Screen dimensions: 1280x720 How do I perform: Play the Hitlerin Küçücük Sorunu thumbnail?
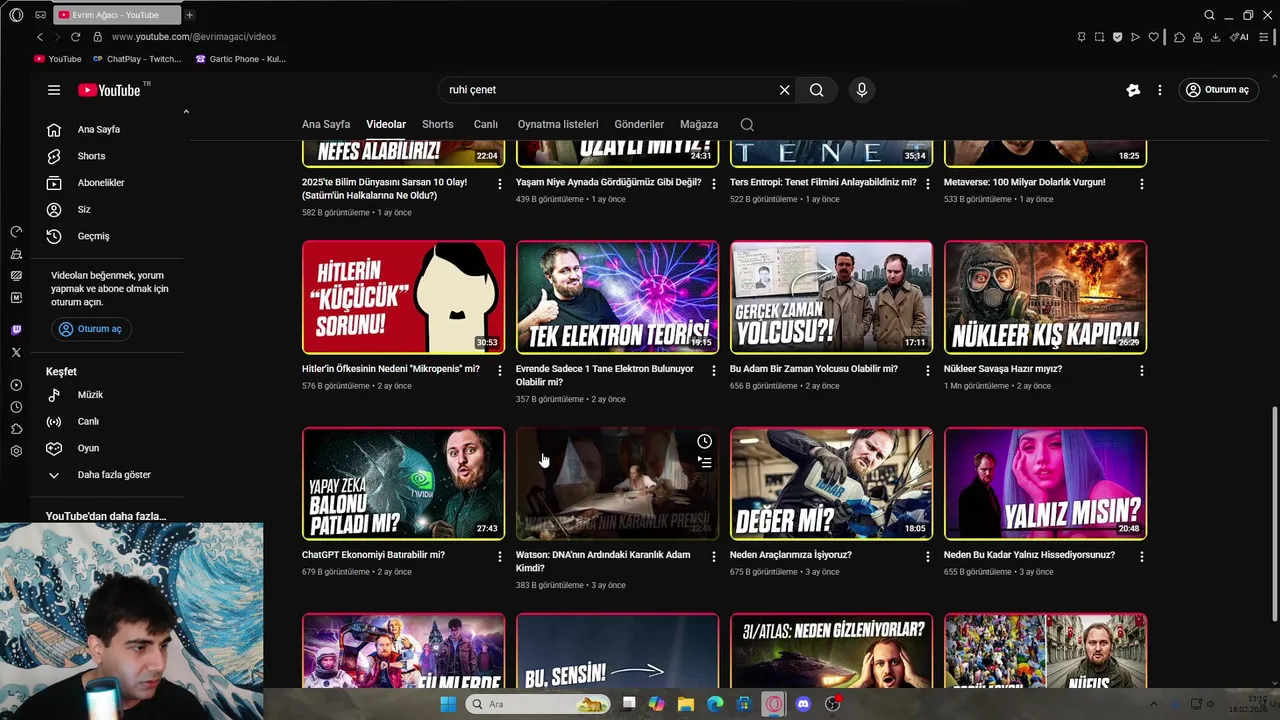coord(404,297)
